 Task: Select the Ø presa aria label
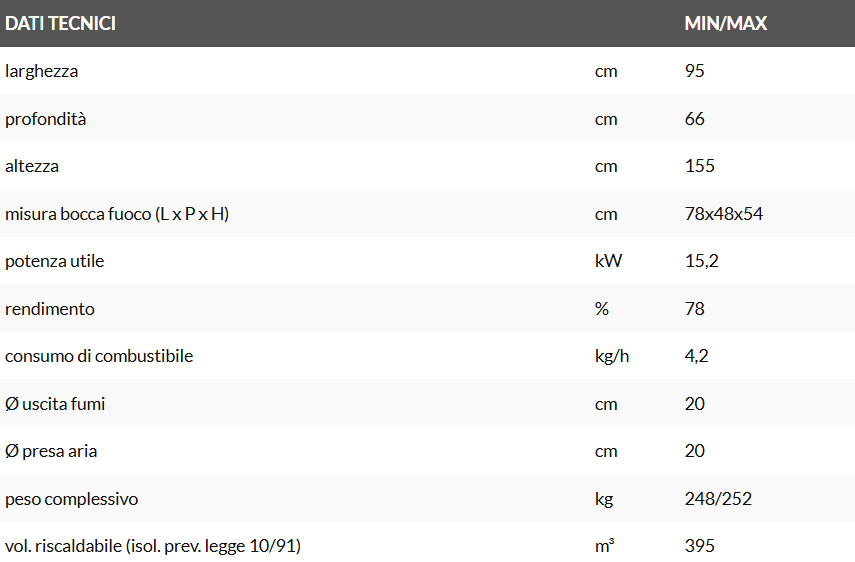coord(51,451)
